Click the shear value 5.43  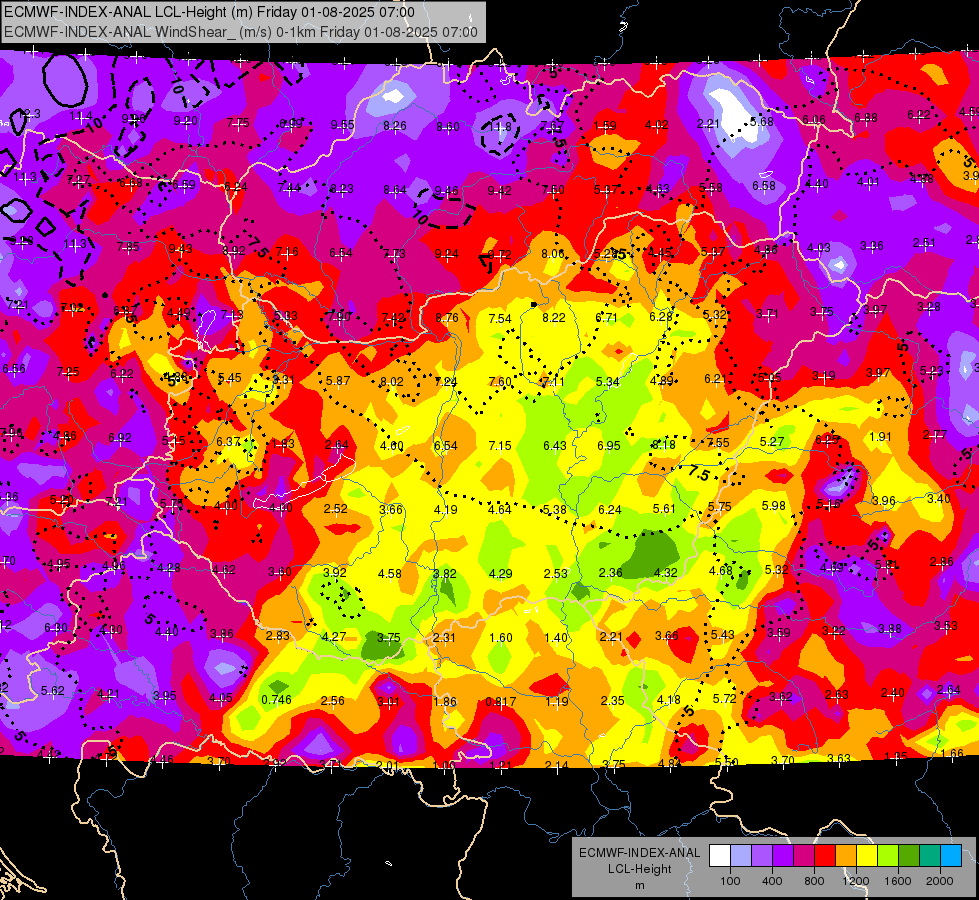723,635
